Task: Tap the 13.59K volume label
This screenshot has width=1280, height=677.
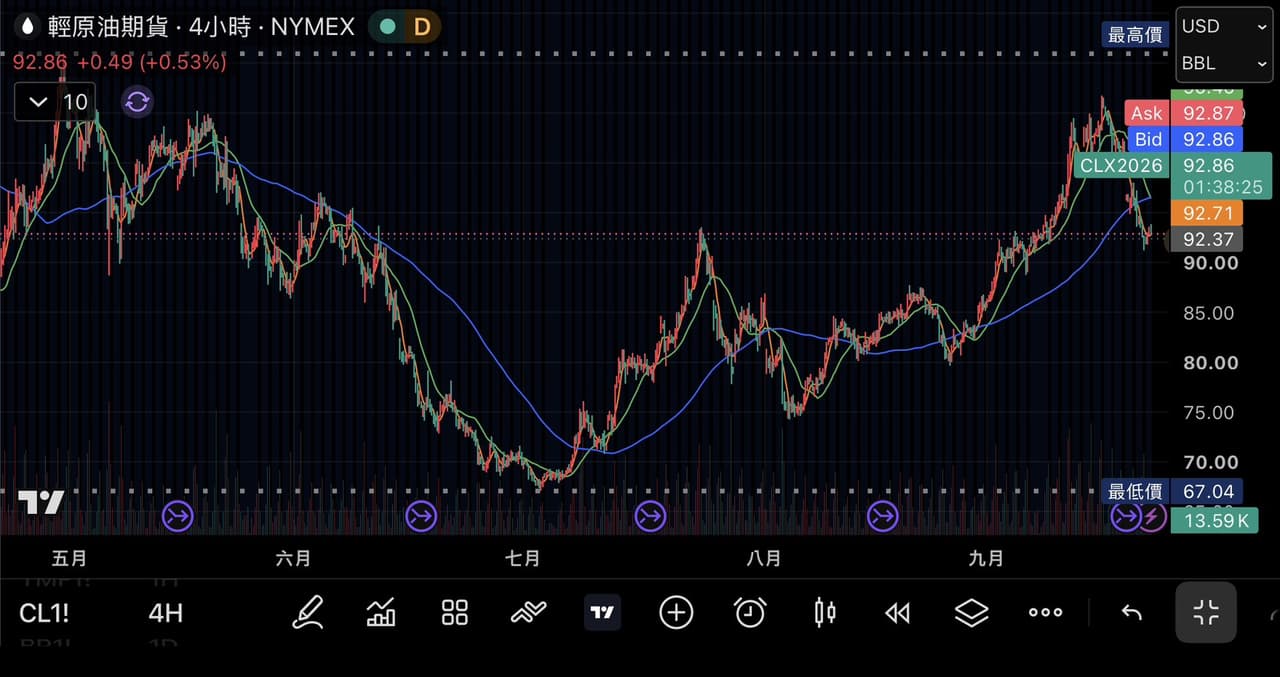Action: pos(1214,520)
